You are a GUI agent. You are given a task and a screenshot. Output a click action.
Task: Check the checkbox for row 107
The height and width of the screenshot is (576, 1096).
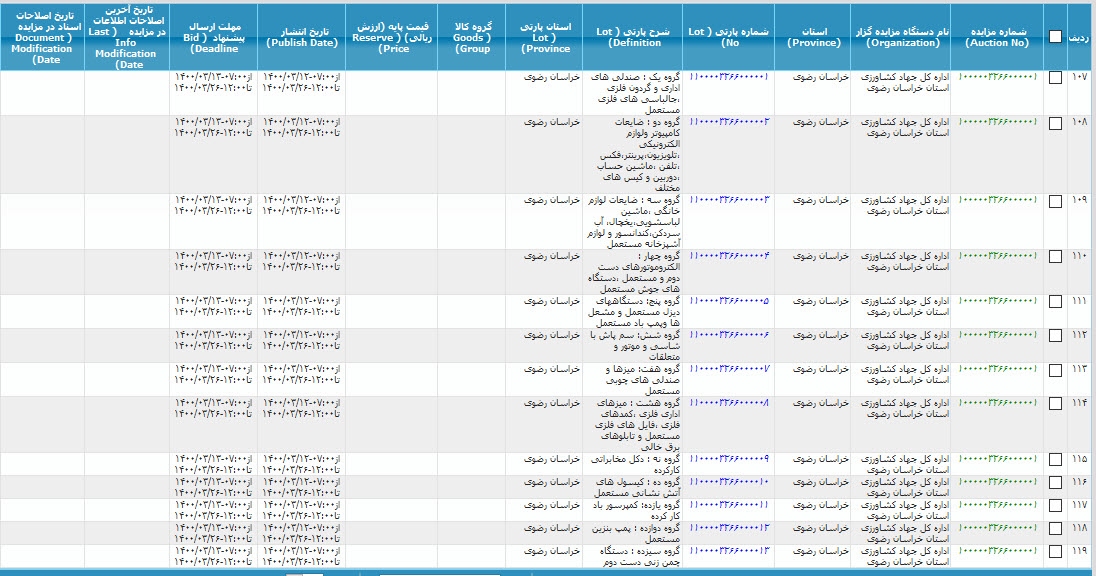click(1055, 79)
